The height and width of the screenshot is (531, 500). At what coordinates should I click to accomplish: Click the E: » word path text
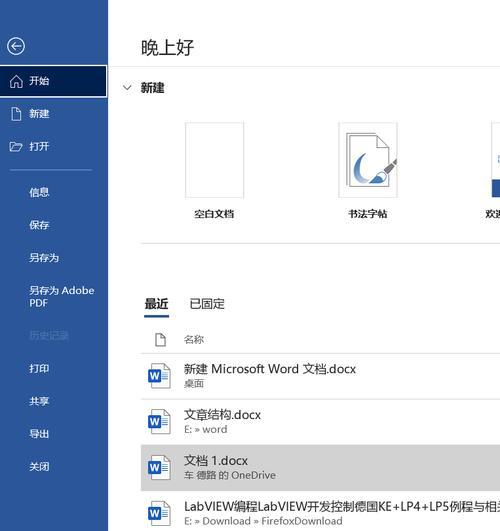pyautogui.click(x=206, y=429)
